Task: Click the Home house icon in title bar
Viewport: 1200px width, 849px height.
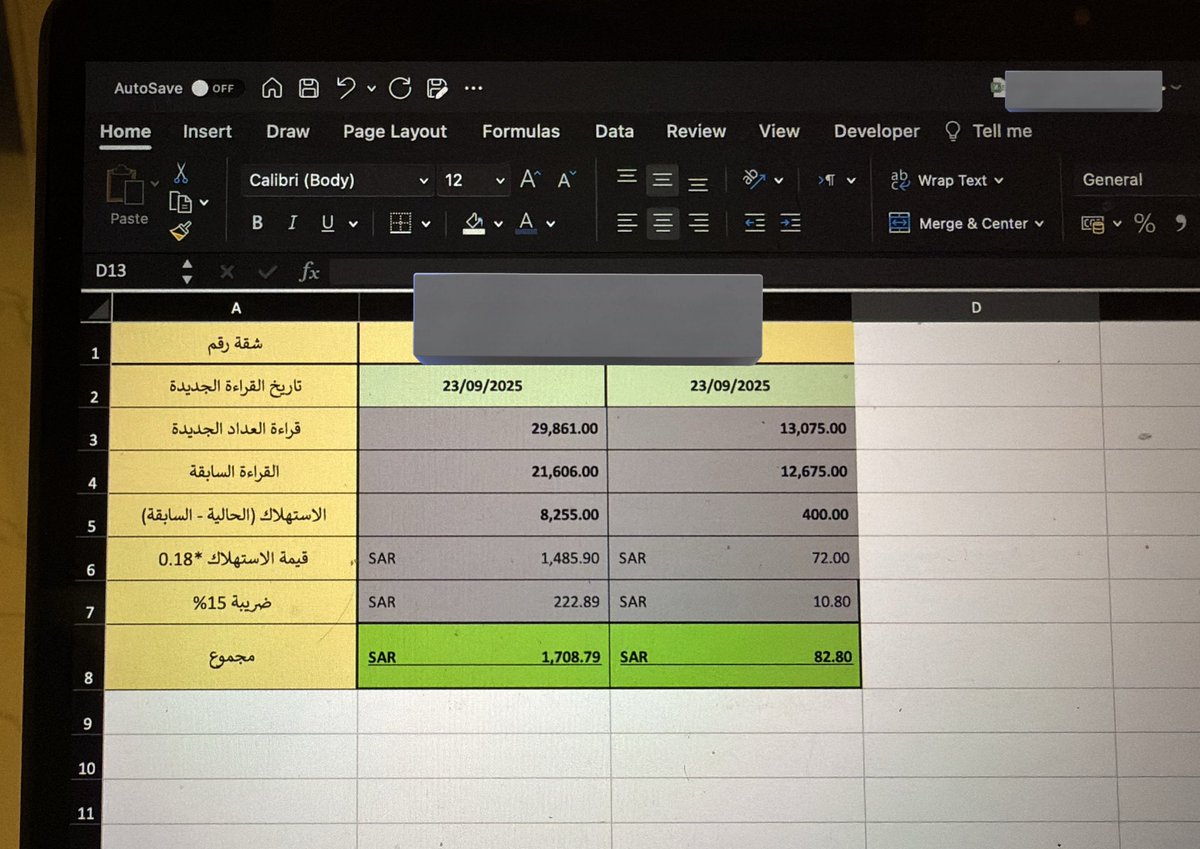Action: (271, 88)
